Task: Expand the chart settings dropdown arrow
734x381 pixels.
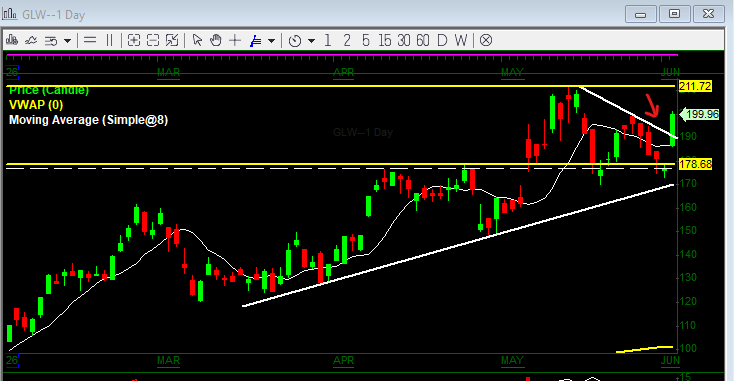Action: pos(67,41)
